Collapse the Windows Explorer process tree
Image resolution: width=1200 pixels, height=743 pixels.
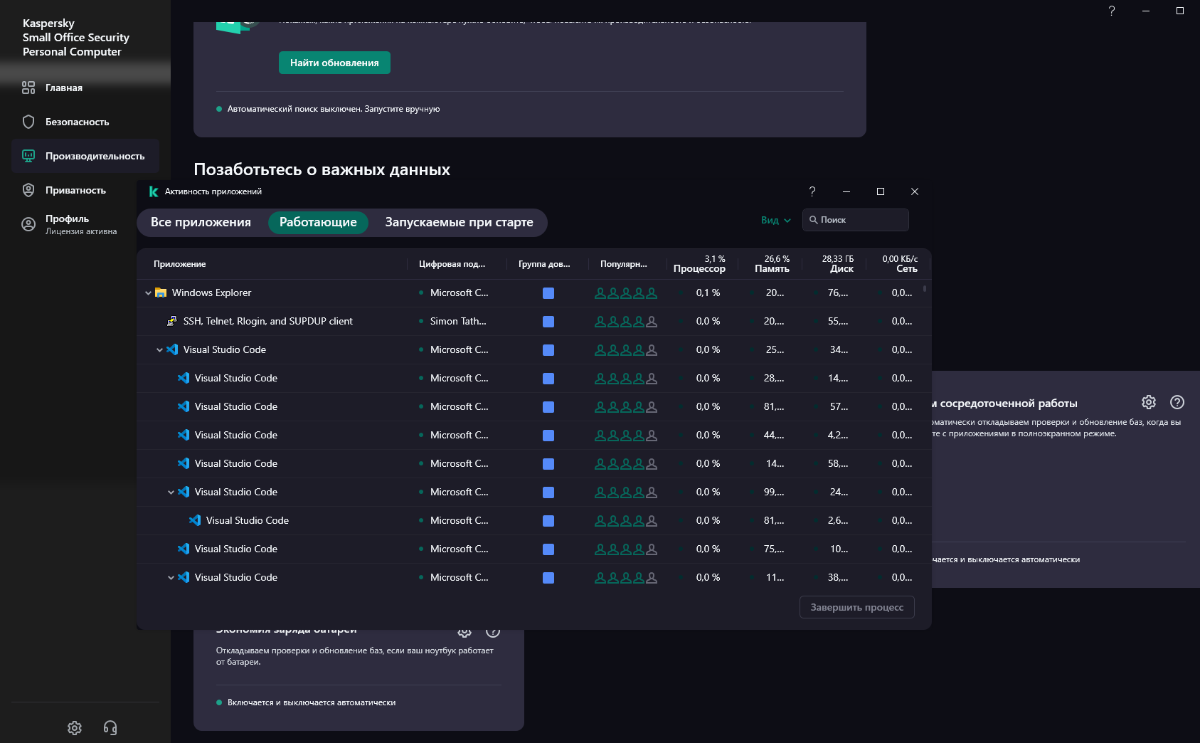click(148, 293)
